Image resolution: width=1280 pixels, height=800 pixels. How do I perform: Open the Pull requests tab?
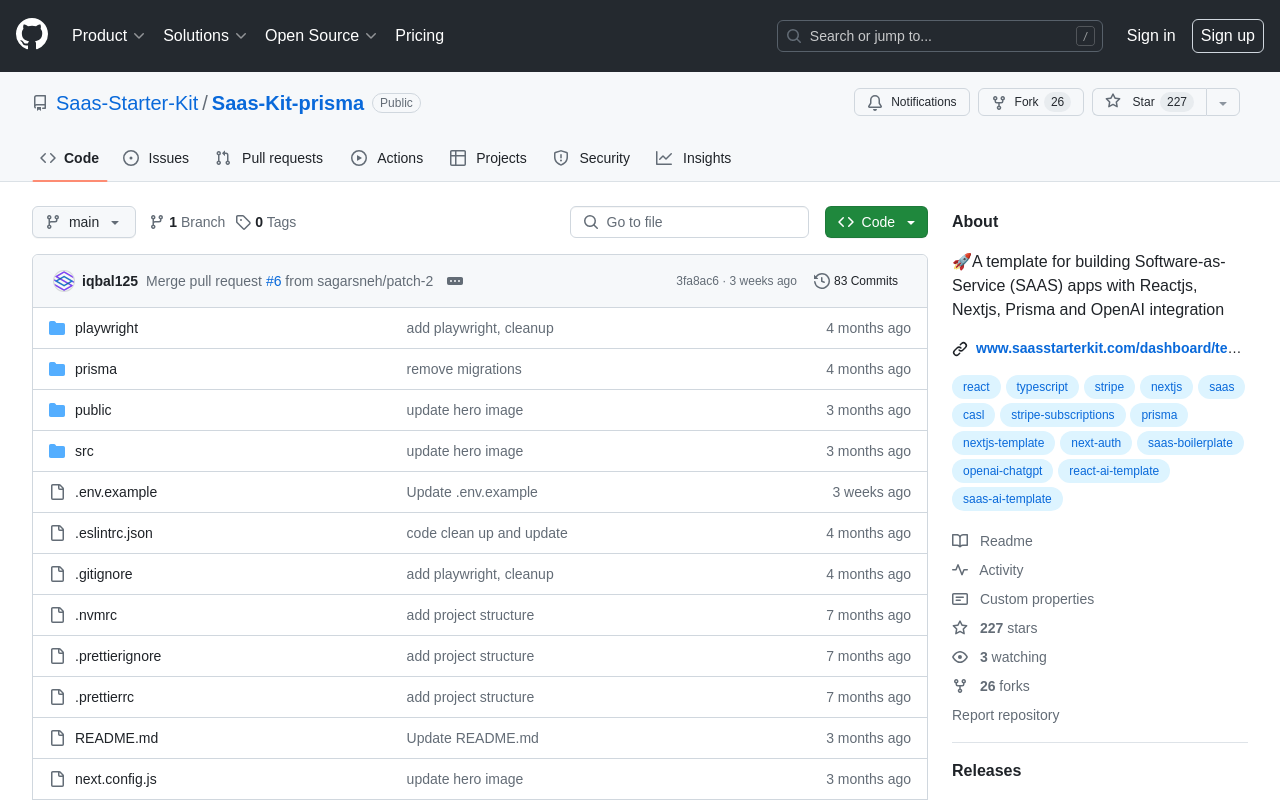coord(269,158)
